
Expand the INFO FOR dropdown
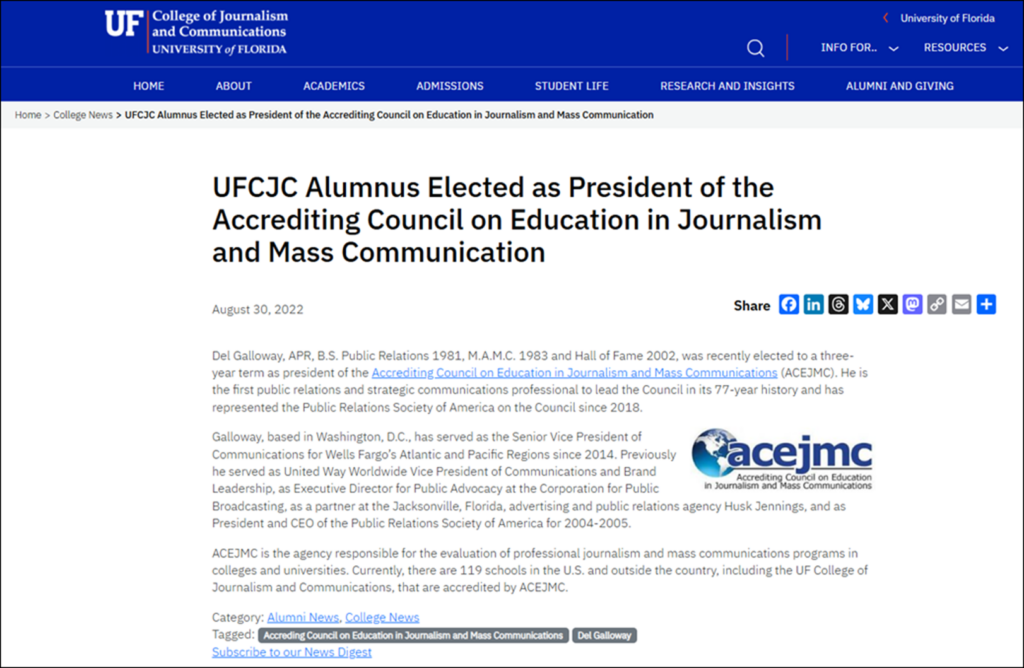859,48
